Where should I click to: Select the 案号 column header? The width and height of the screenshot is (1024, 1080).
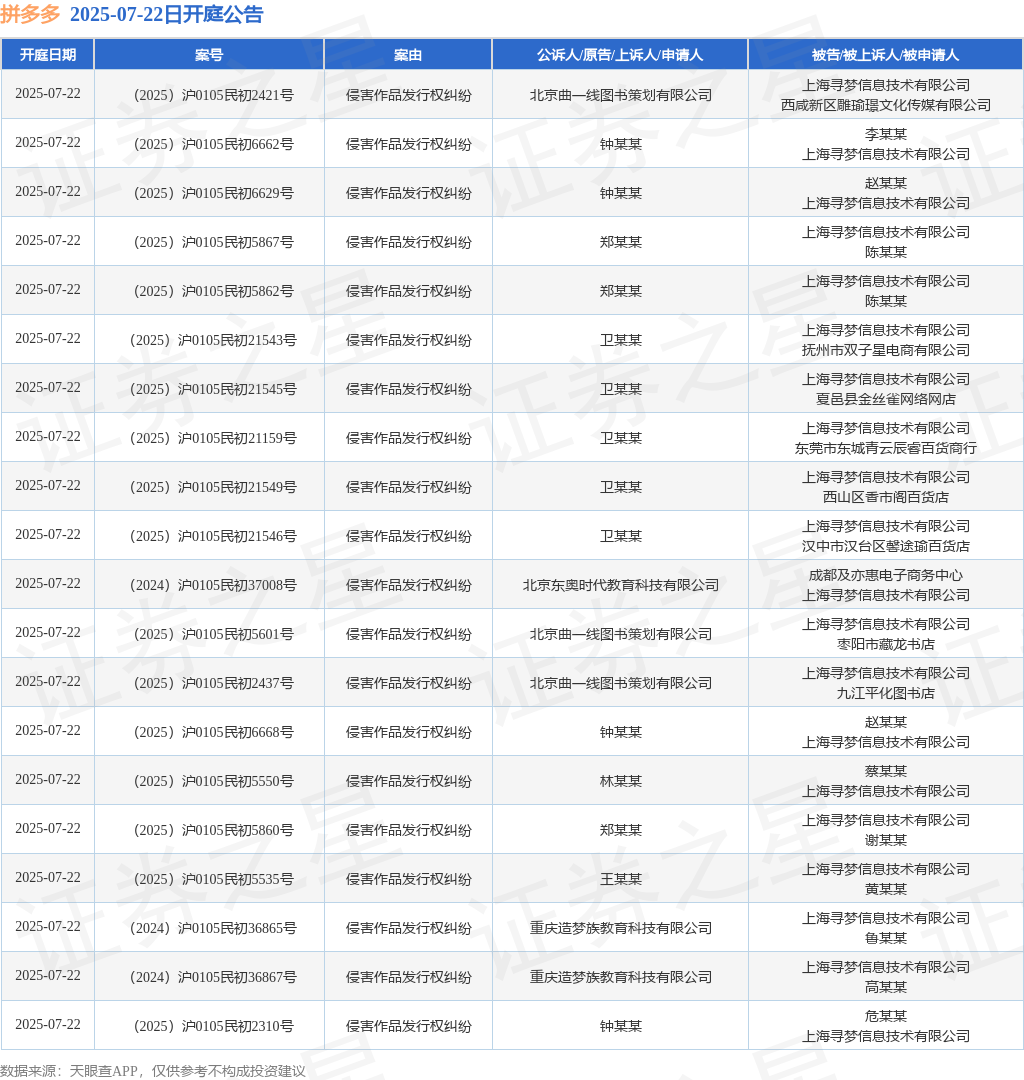pyautogui.click(x=209, y=55)
